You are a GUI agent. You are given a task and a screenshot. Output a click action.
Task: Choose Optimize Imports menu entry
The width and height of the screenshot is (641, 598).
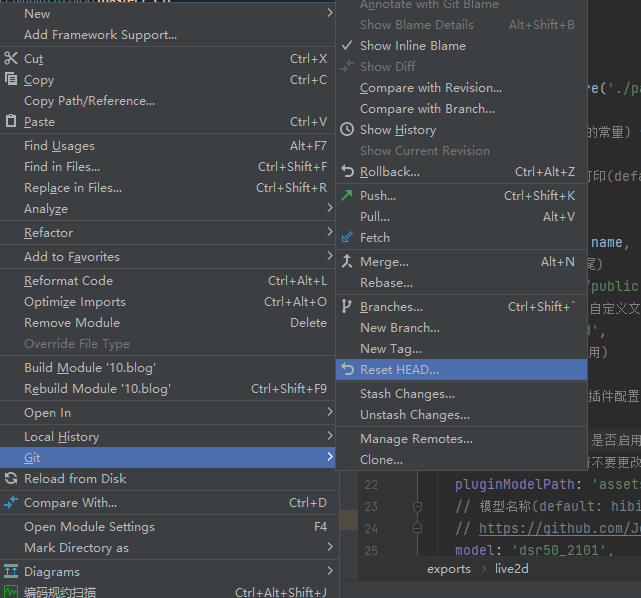168,302
